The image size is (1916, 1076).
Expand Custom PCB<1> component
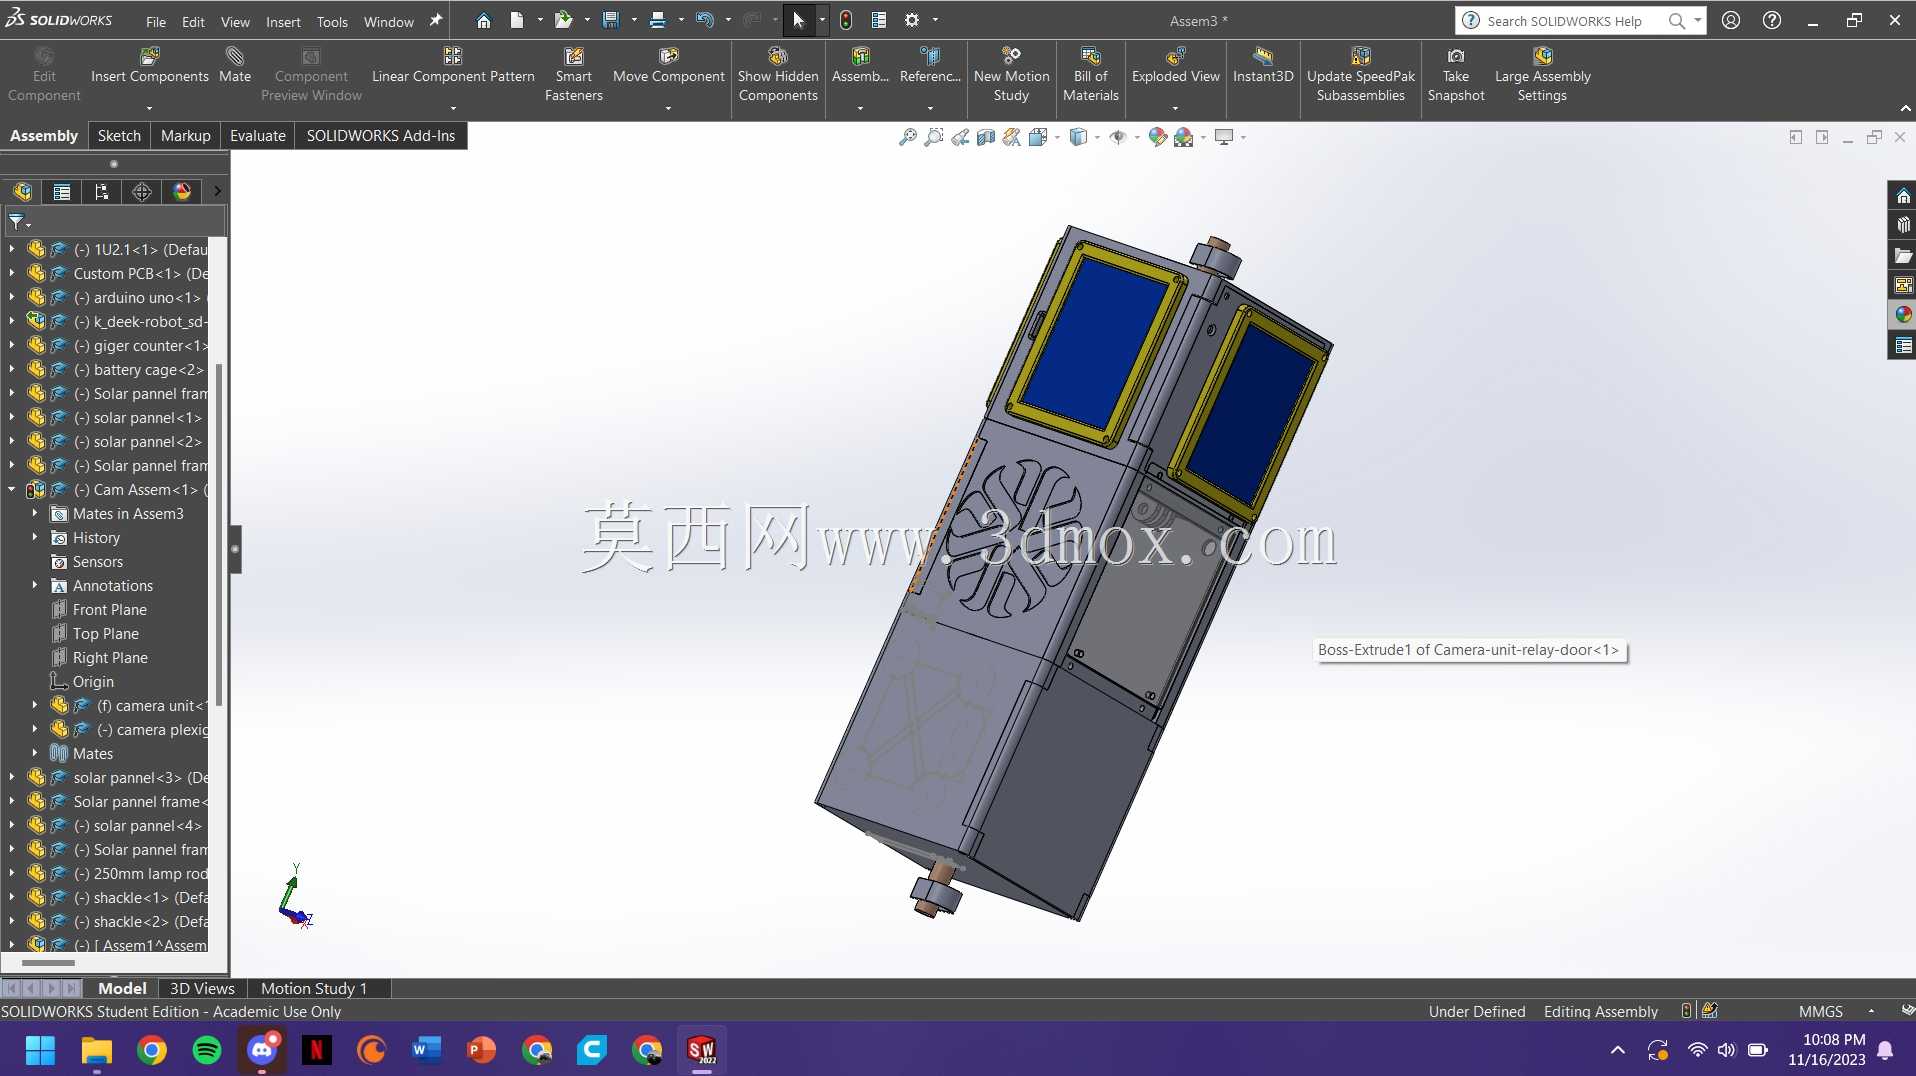pos(12,274)
